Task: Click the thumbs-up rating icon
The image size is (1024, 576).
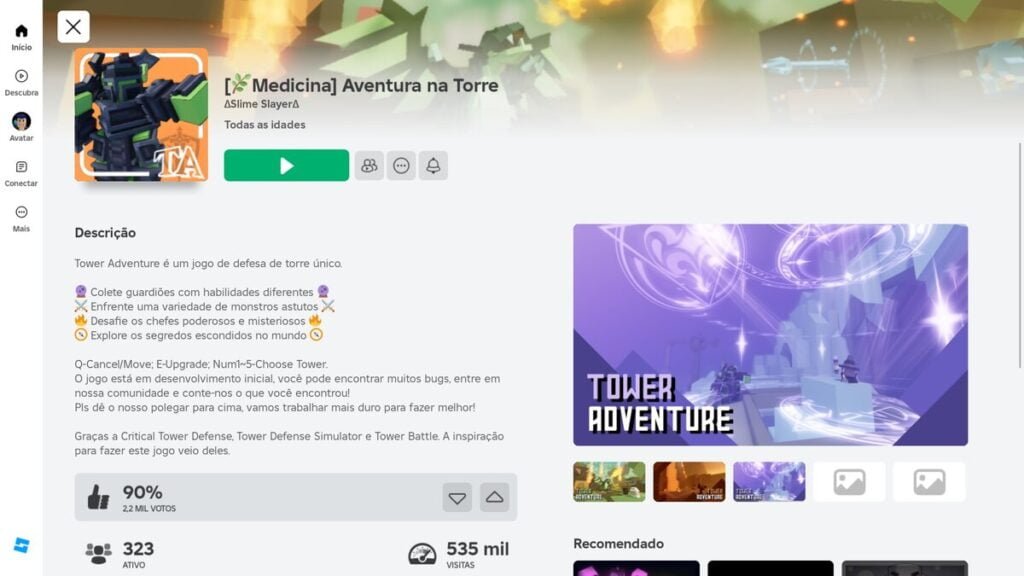Action: click(x=99, y=498)
